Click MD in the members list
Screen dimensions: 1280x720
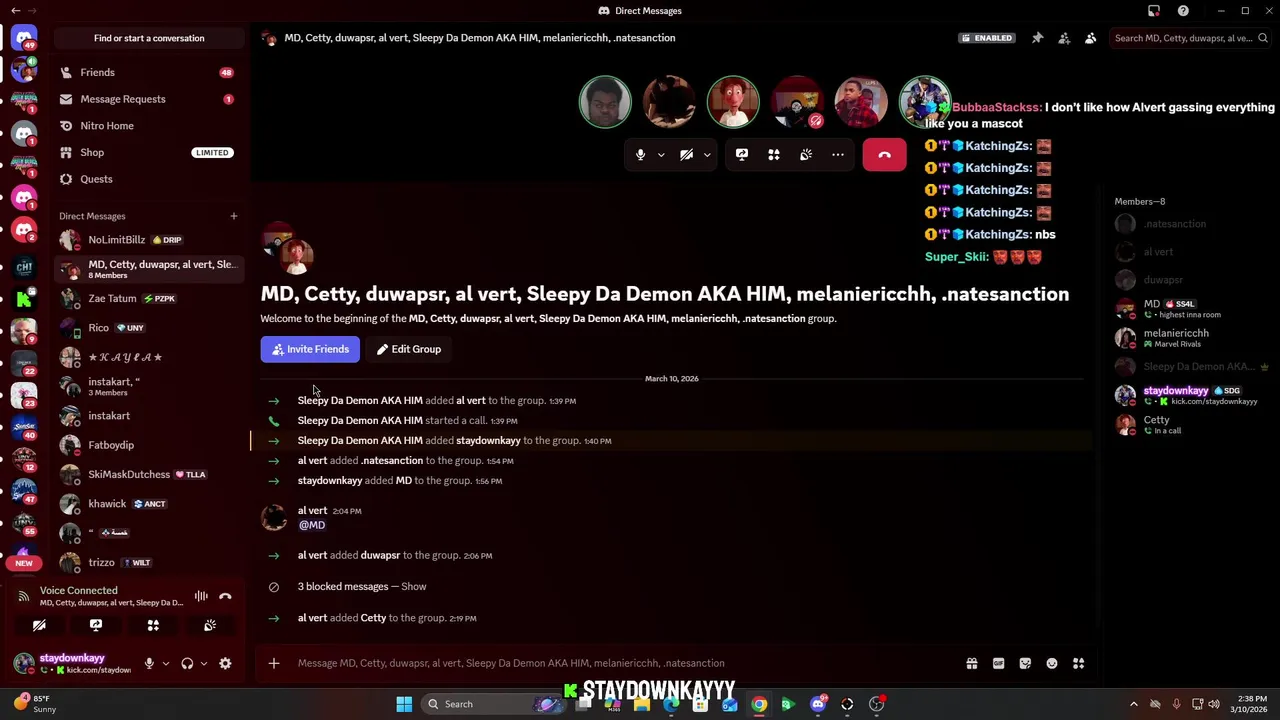pos(1192,308)
